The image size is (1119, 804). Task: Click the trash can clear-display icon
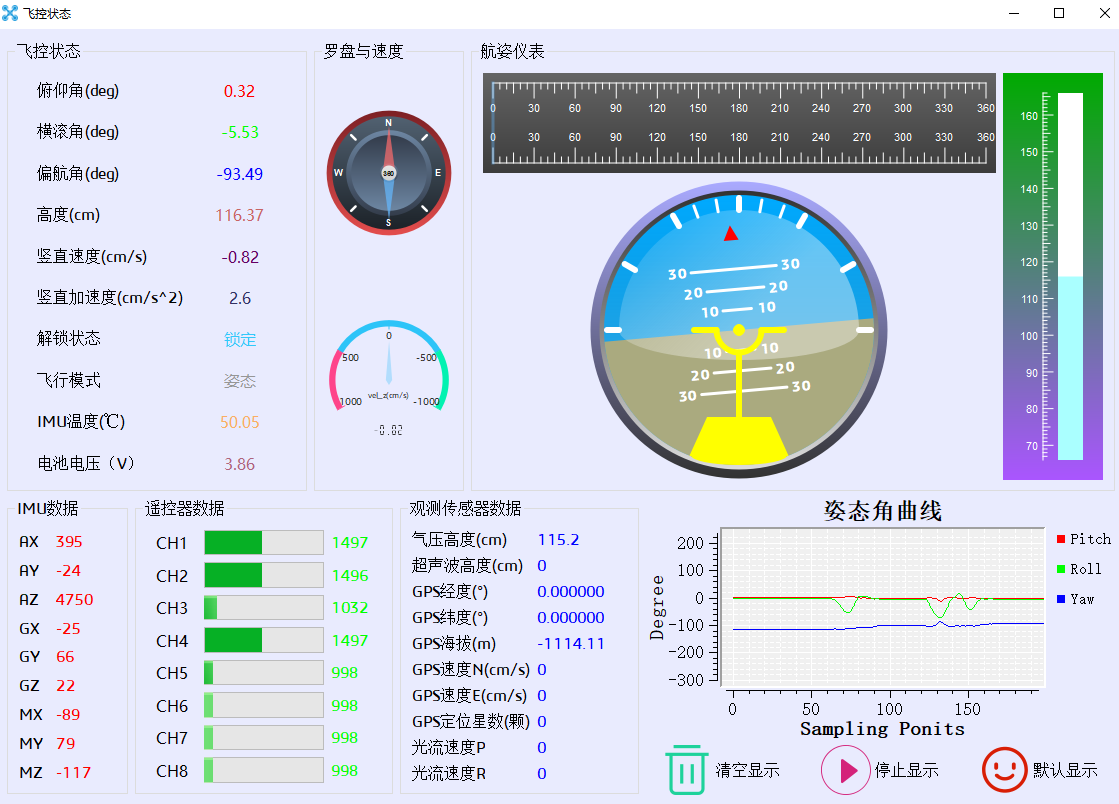(687, 770)
